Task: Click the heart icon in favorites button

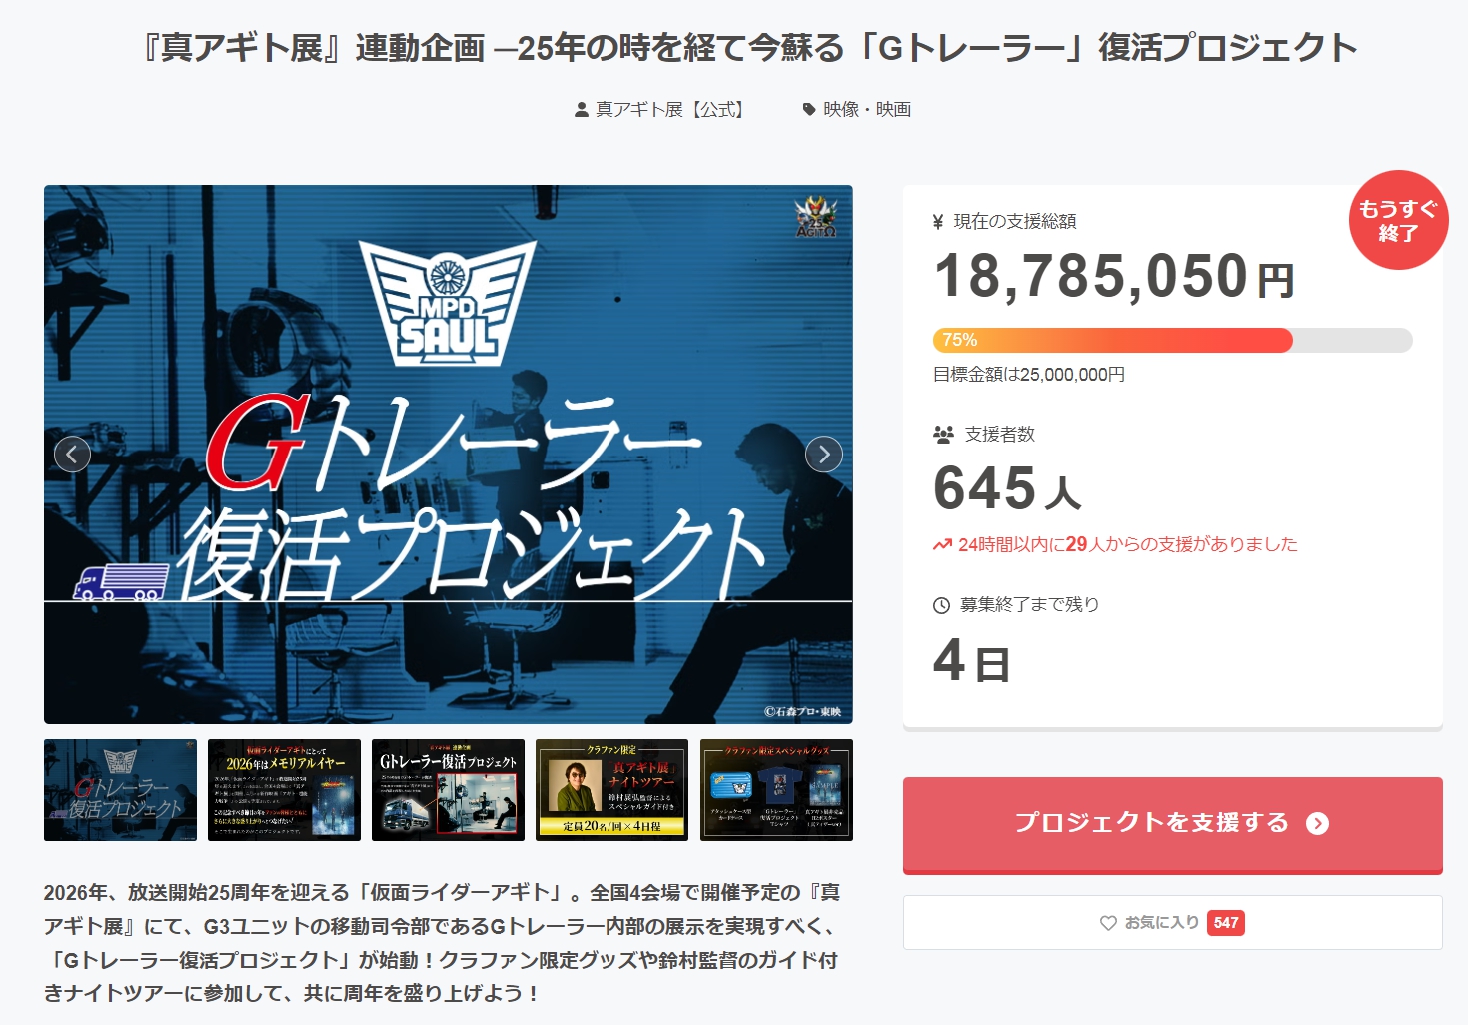Action: (x=1108, y=923)
